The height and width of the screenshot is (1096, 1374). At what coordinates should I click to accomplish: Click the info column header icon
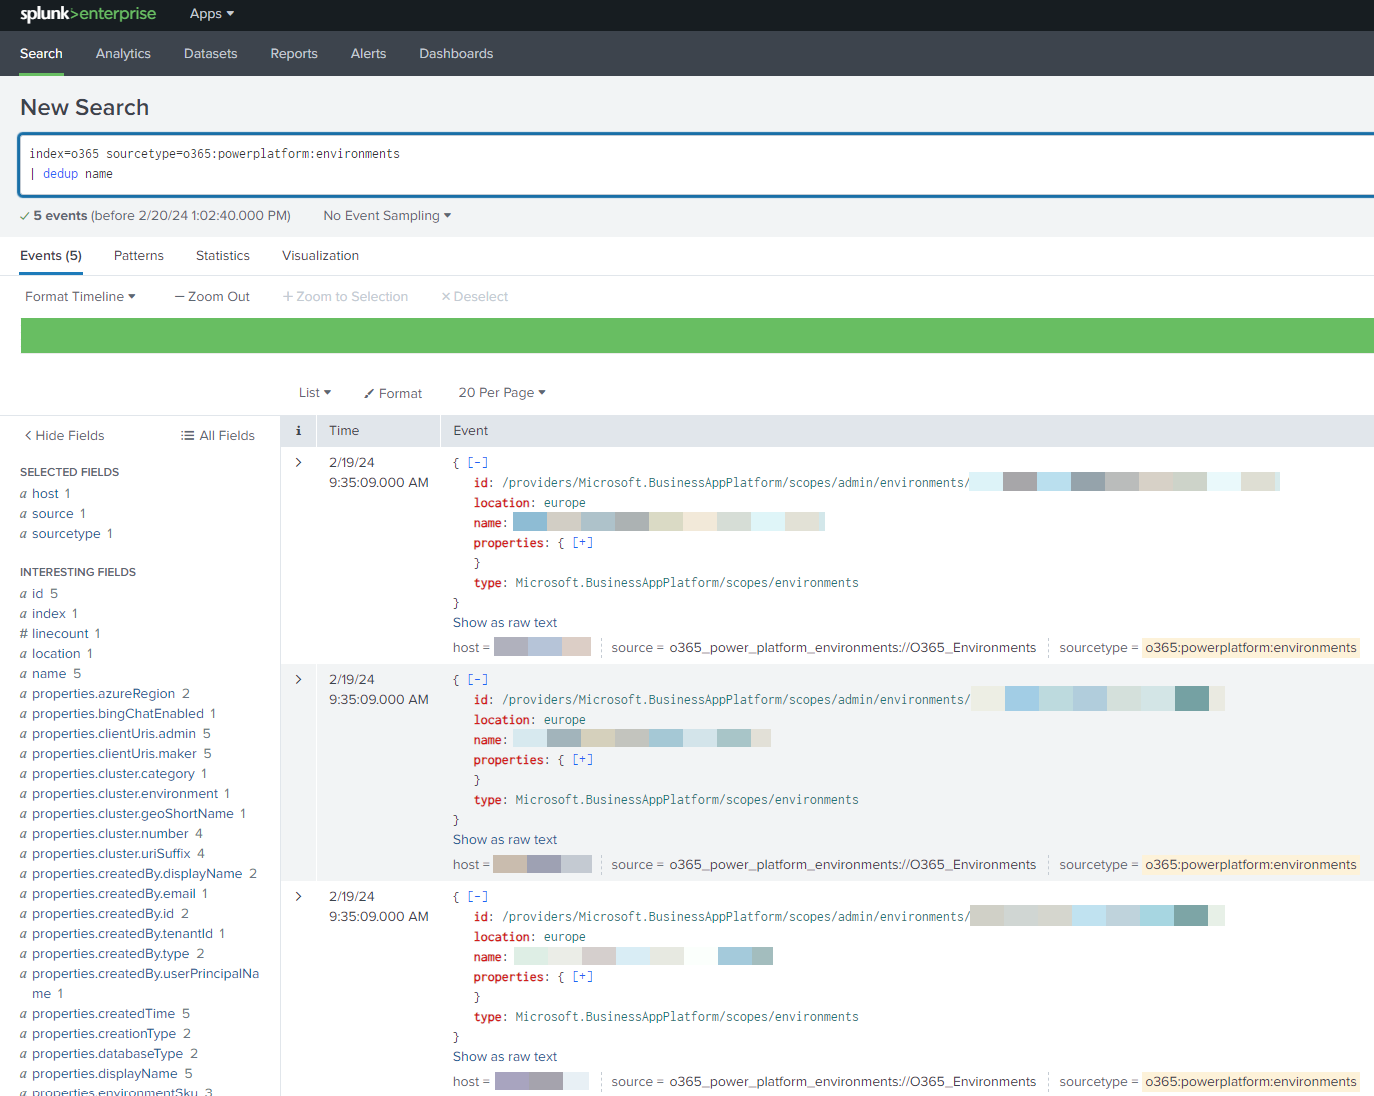click(298, 431)
